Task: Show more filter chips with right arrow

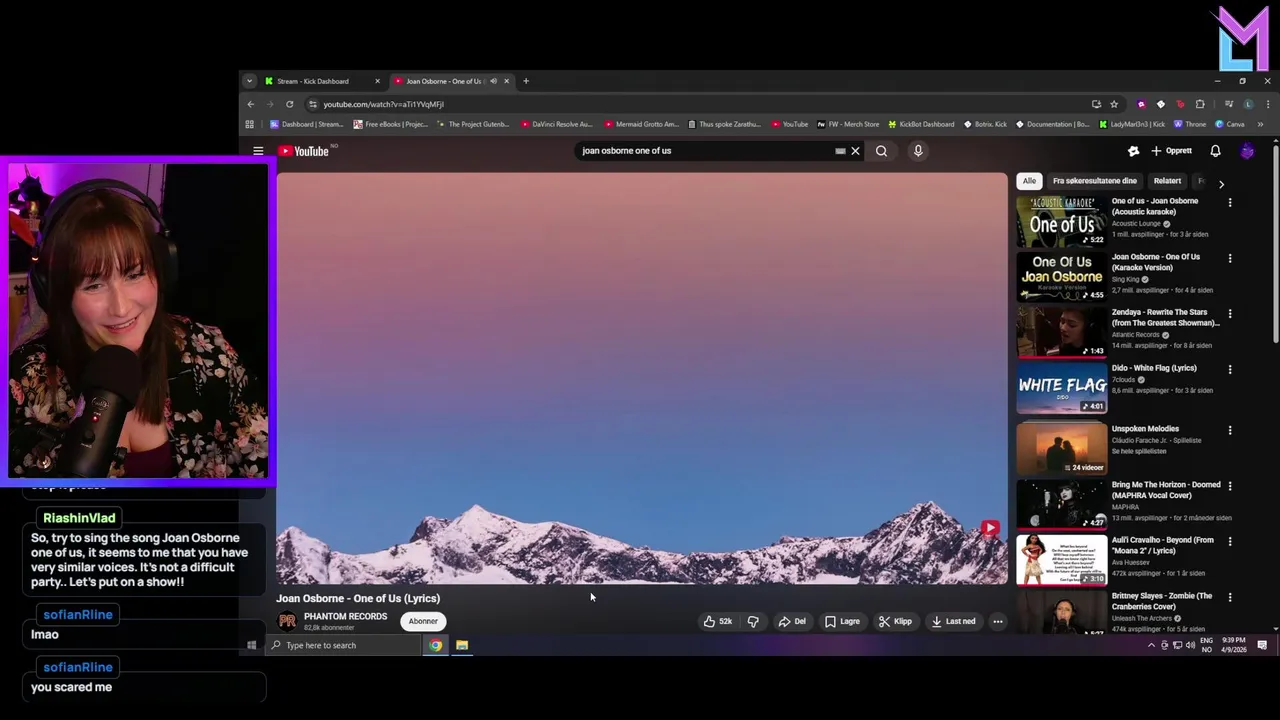Action: point(1221,183)
